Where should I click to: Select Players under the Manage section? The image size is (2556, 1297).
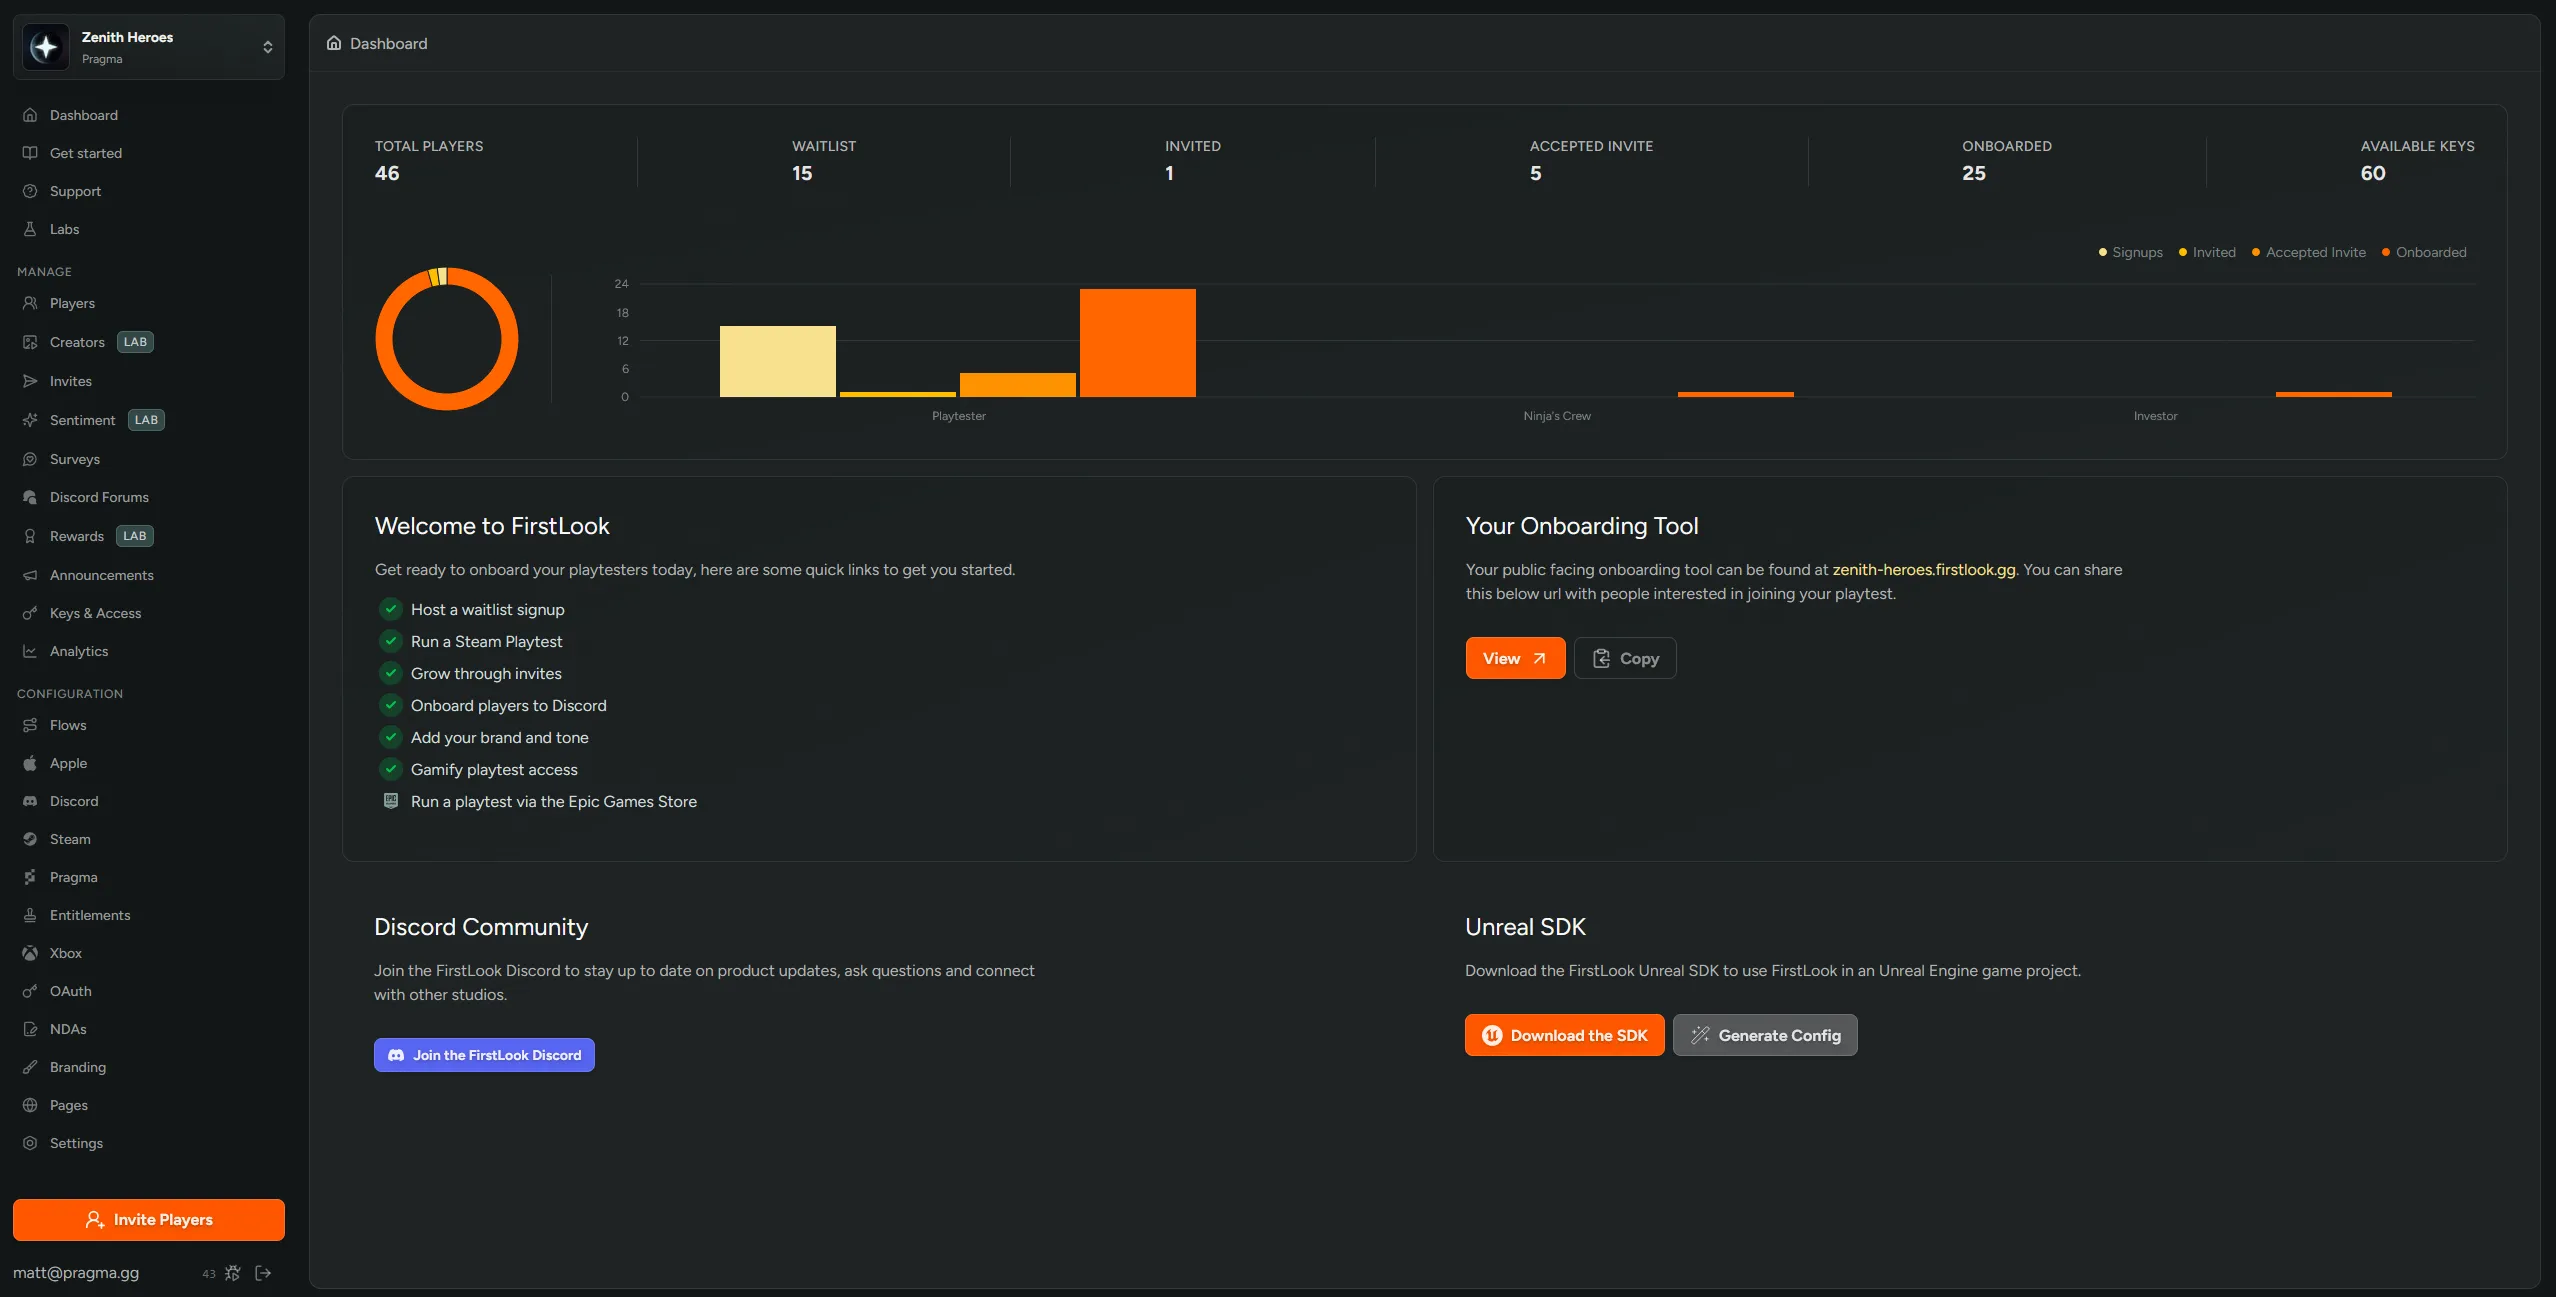72,303
